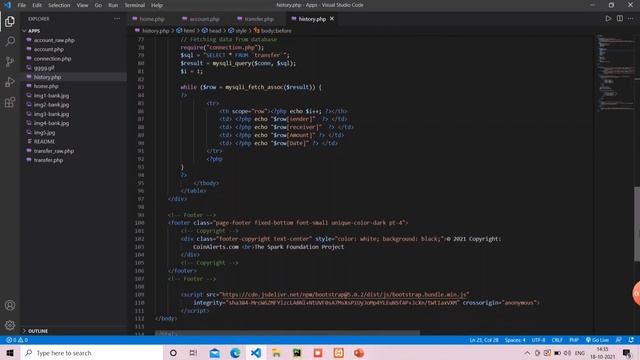Open the Manage settings gear
This screenshot has width=640, height=360.
pyautogui.click(x=10, y=325)
